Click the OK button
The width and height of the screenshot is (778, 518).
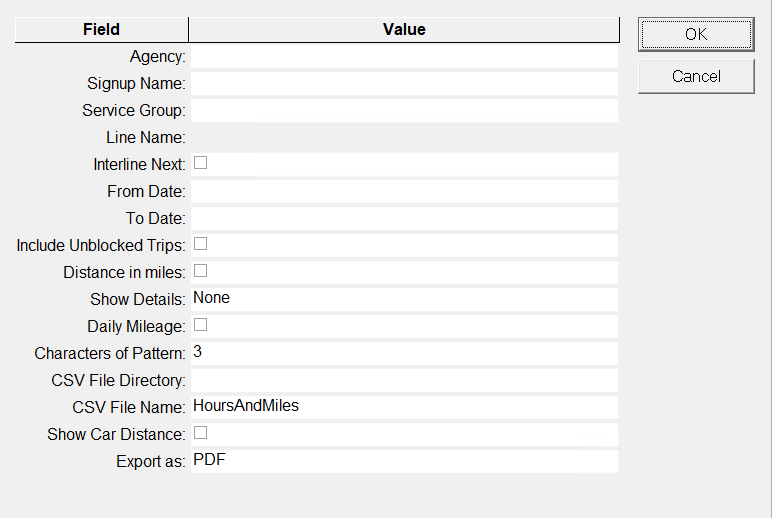tap(696, 34)
